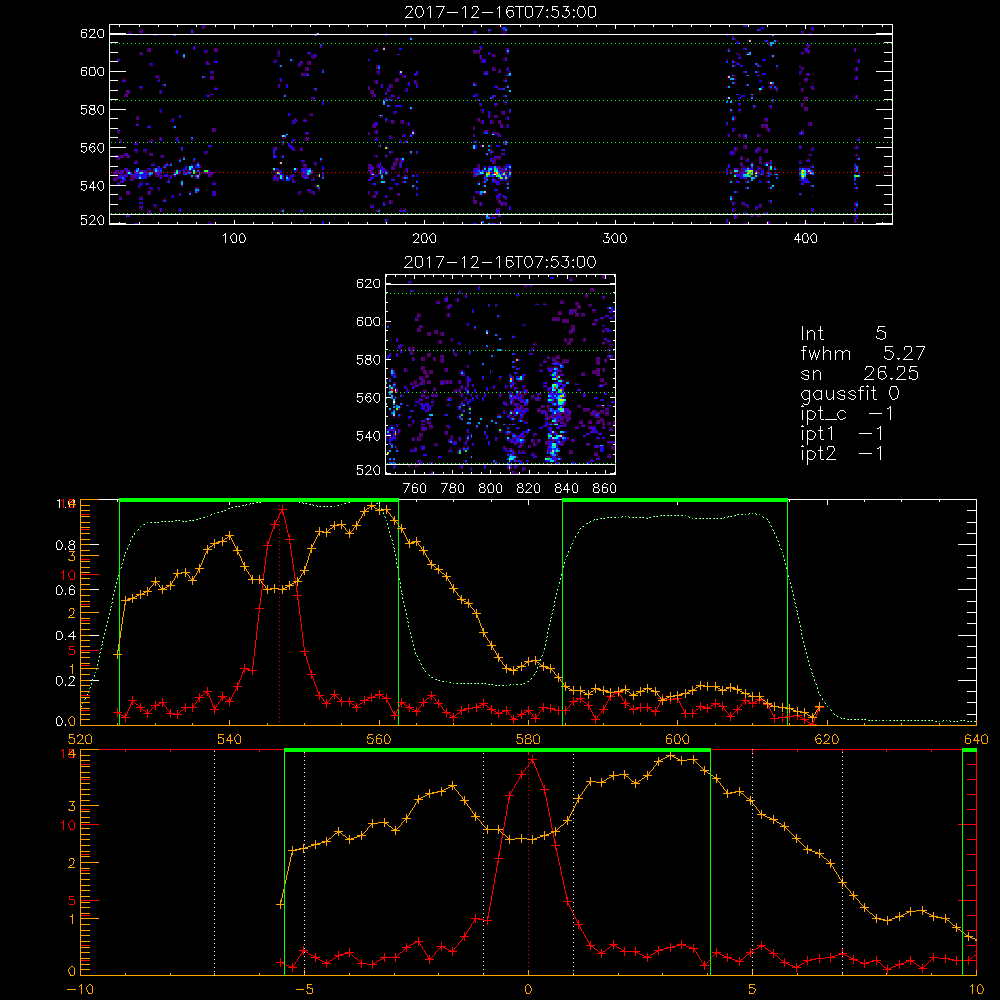
Task: Click y-axis label 620 of the top image
Action: click(x=92, y=33)
